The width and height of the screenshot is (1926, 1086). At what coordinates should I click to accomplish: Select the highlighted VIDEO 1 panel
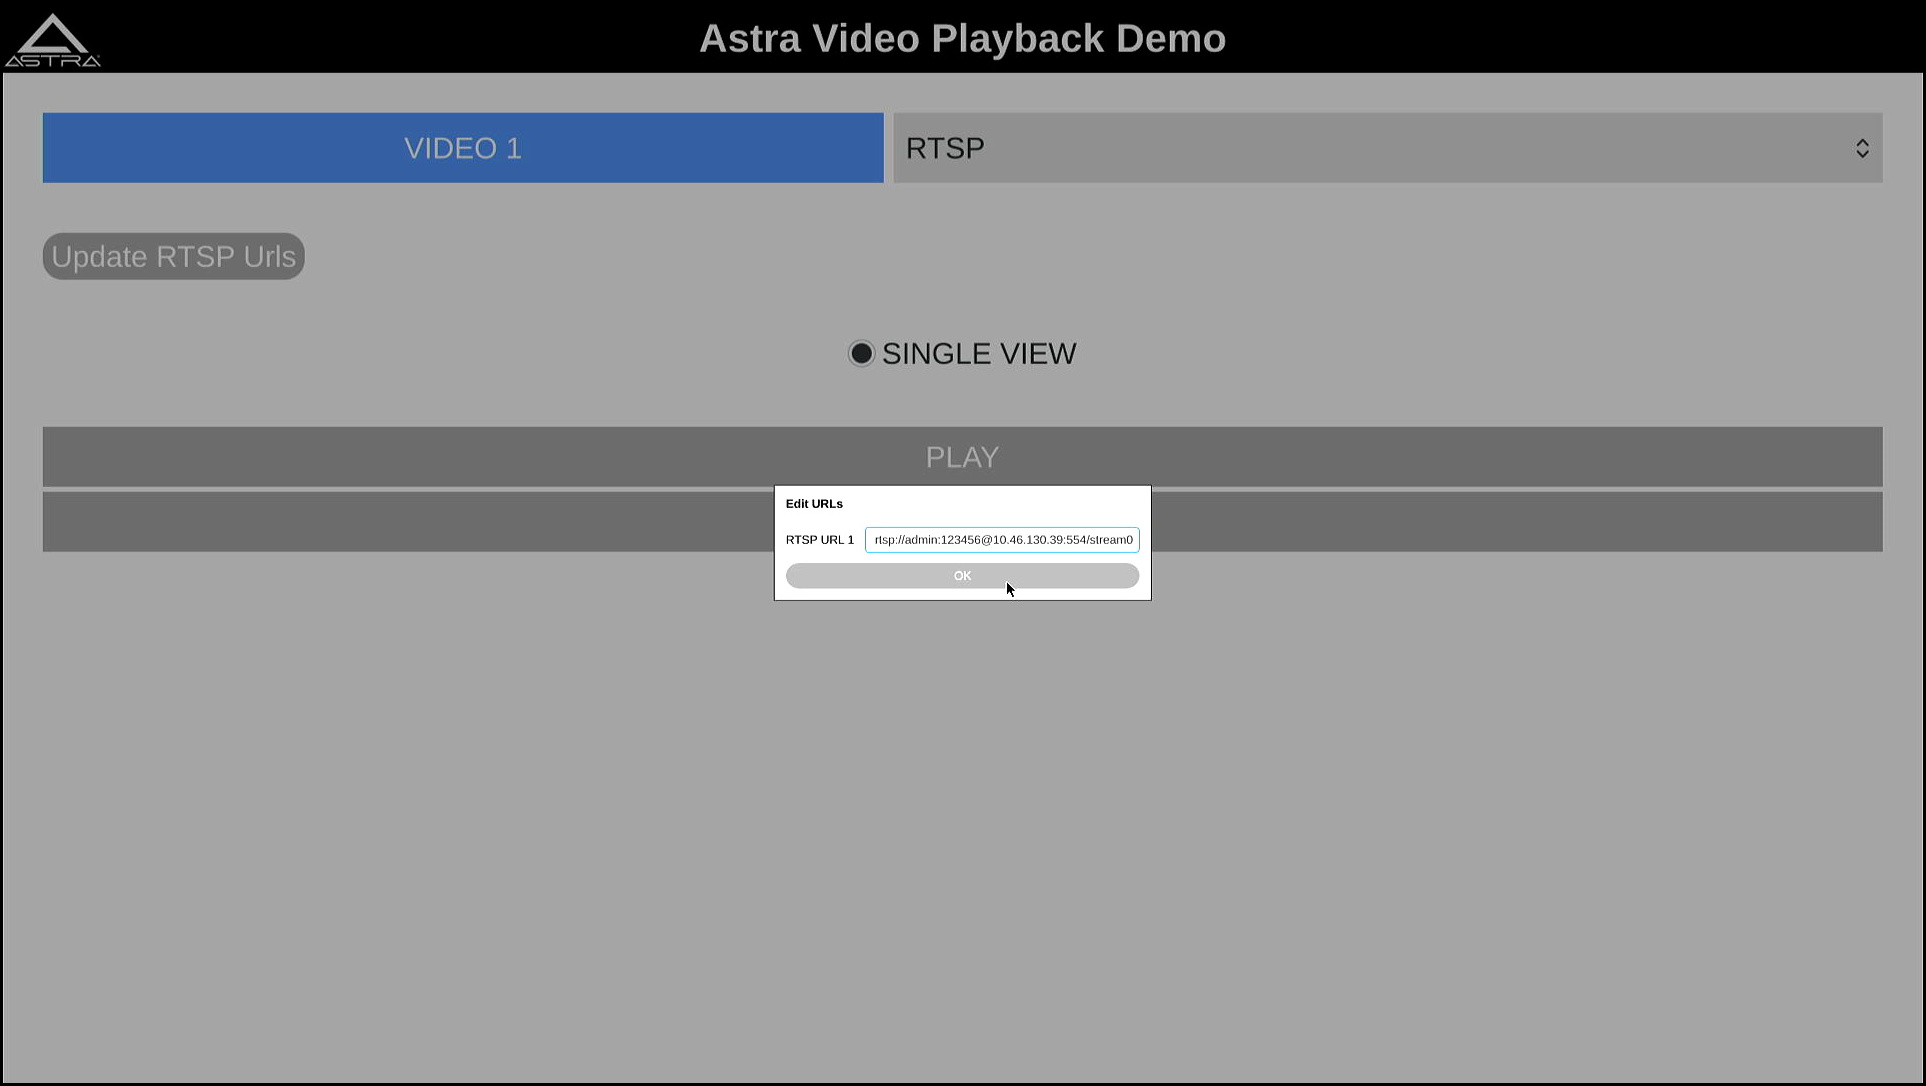462,147
